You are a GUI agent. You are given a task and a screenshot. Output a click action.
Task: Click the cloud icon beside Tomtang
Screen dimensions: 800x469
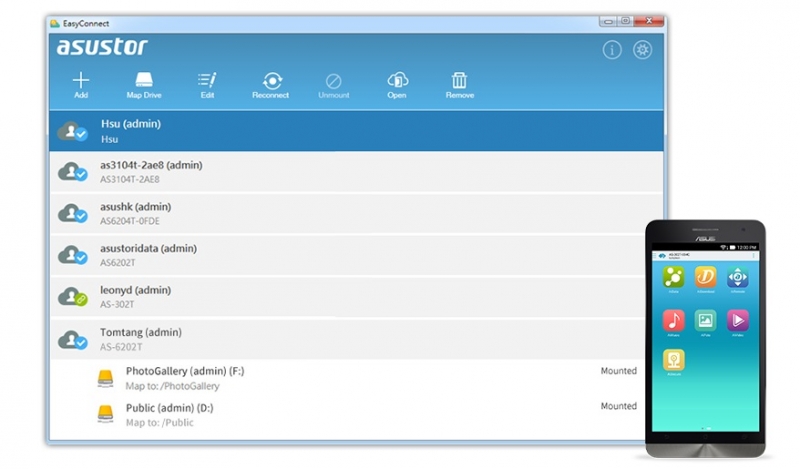coord(72,339)
